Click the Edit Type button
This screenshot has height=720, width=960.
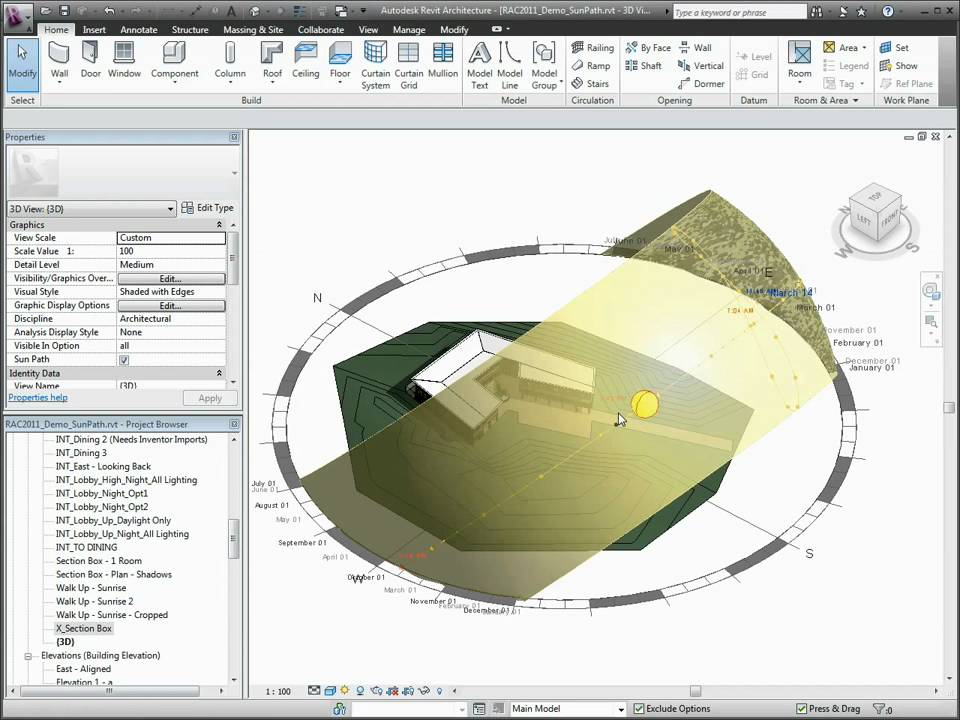pyautogui.click(x=208, y=208)
